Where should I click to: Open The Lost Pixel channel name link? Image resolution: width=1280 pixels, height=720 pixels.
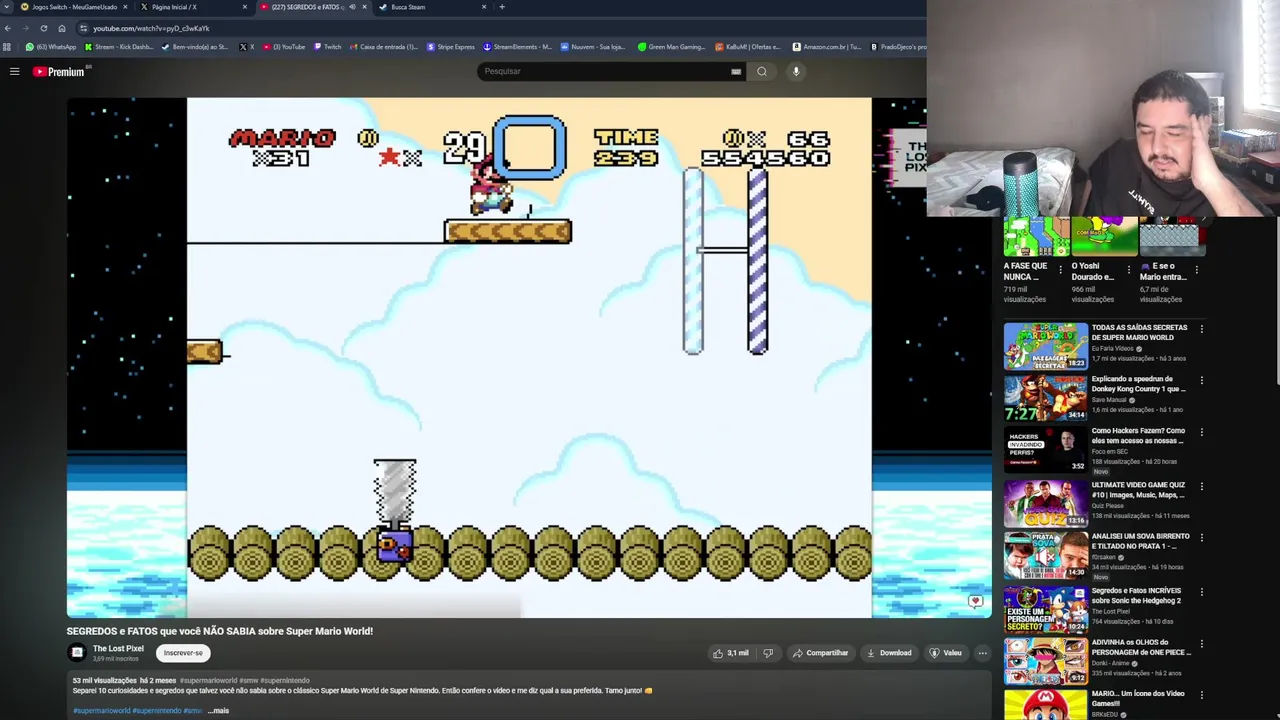click(x=118, y=649)
